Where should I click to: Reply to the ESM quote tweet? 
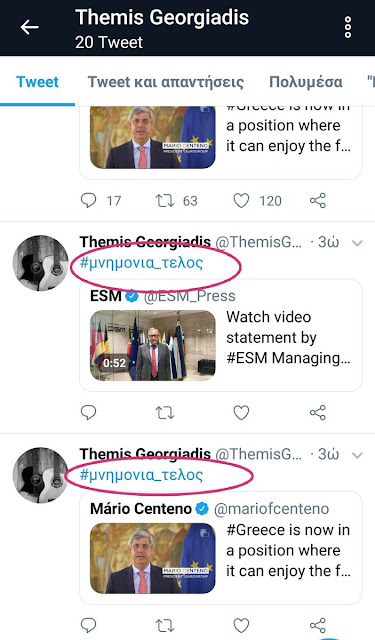(x=89, y=413)
